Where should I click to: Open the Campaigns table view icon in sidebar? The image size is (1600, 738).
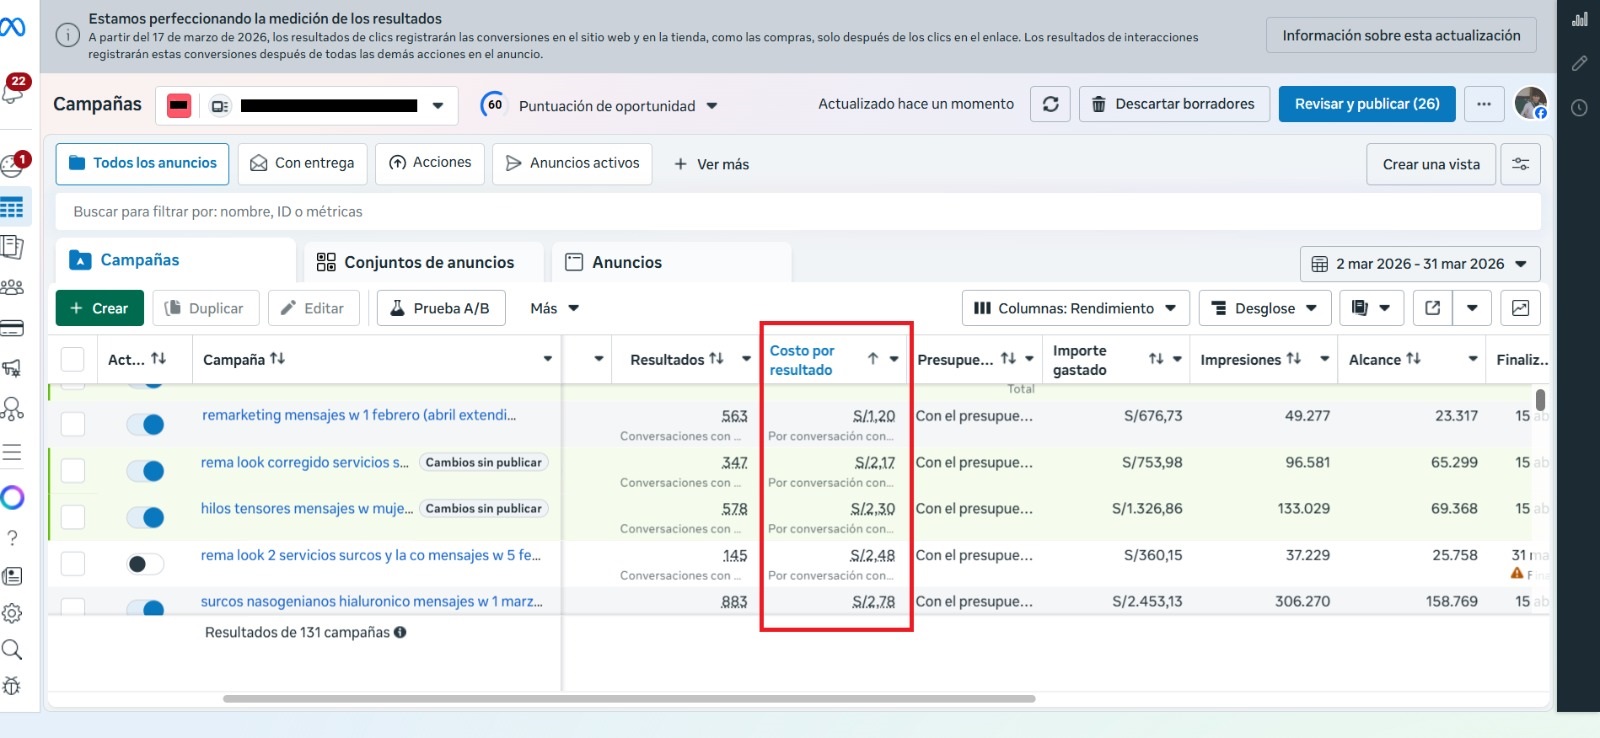point(12,208)
